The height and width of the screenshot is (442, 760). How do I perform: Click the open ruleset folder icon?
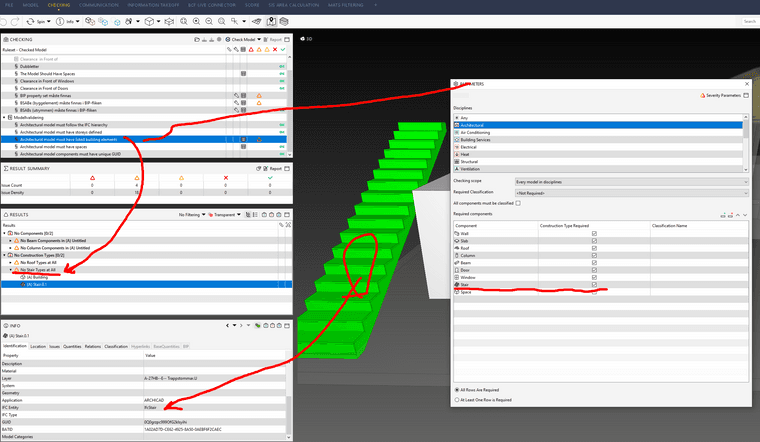pyautogui.click(x=197, y=40)
